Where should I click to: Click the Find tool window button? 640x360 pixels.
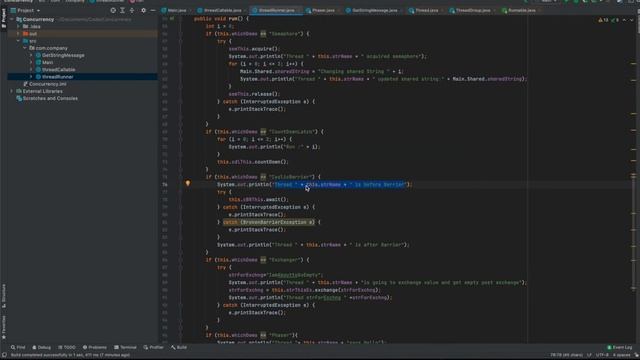click(18, 347)
